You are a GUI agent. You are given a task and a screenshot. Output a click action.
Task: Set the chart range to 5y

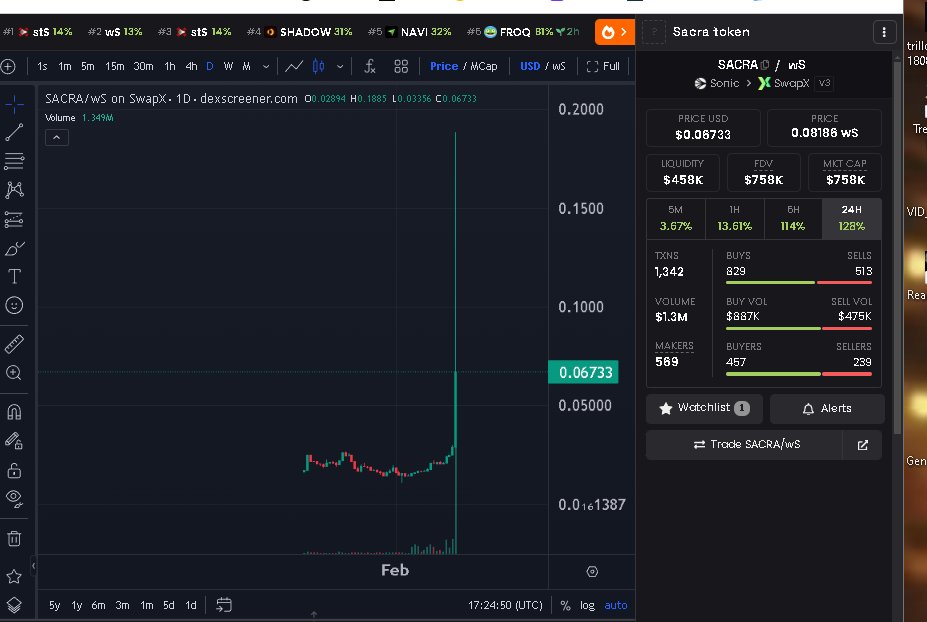pos(54,605)
